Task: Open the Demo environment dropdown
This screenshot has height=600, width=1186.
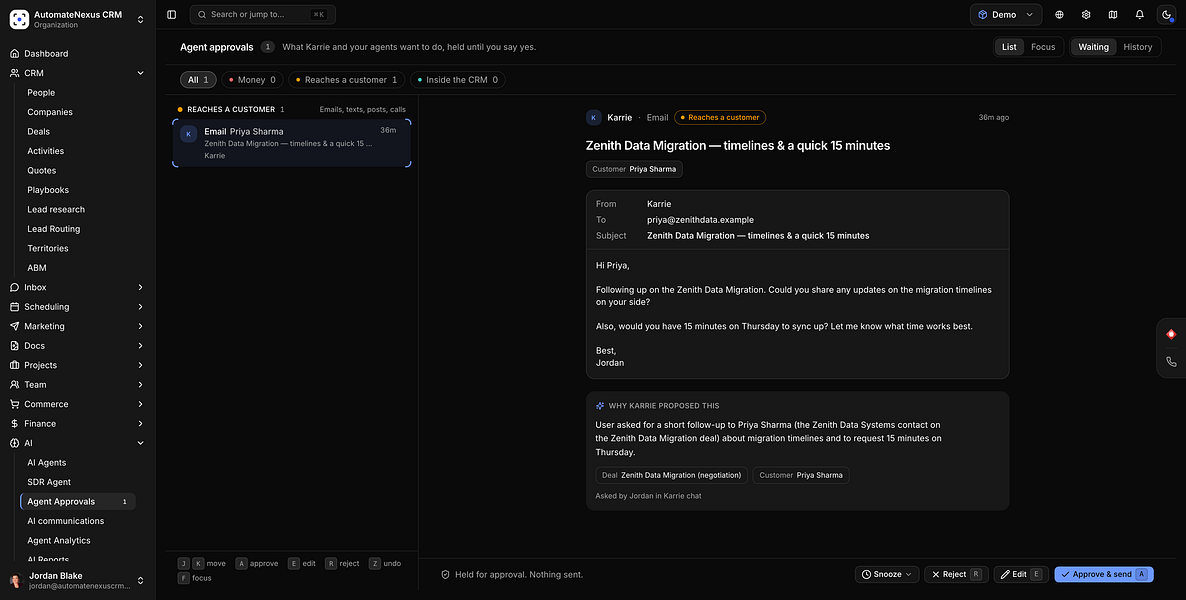Action: tap(1005, 14)
